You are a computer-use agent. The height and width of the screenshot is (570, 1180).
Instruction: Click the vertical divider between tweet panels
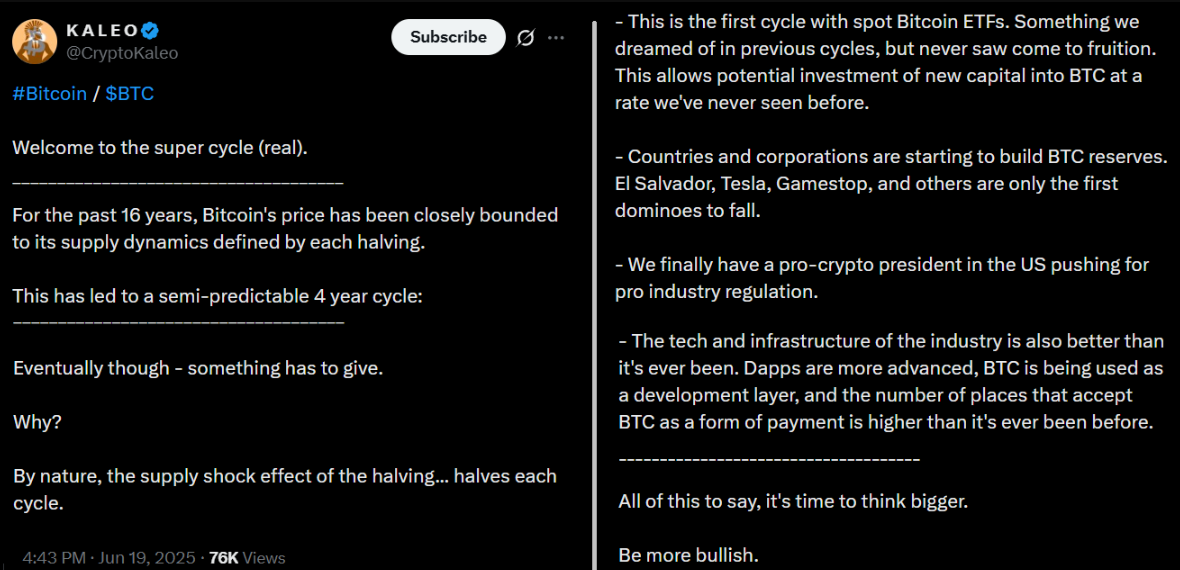(x=596, y=295)
